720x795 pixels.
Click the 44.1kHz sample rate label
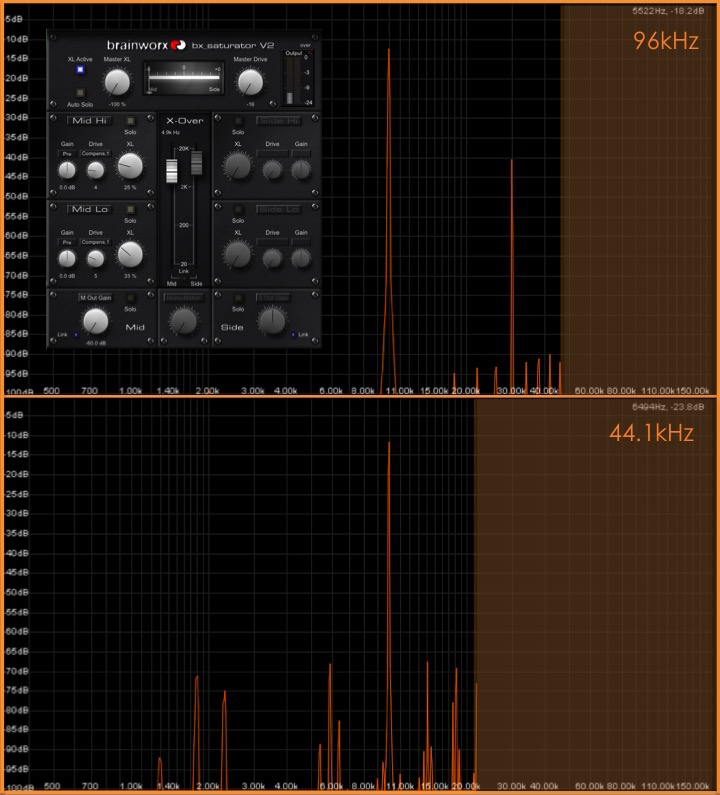point(651,433)
